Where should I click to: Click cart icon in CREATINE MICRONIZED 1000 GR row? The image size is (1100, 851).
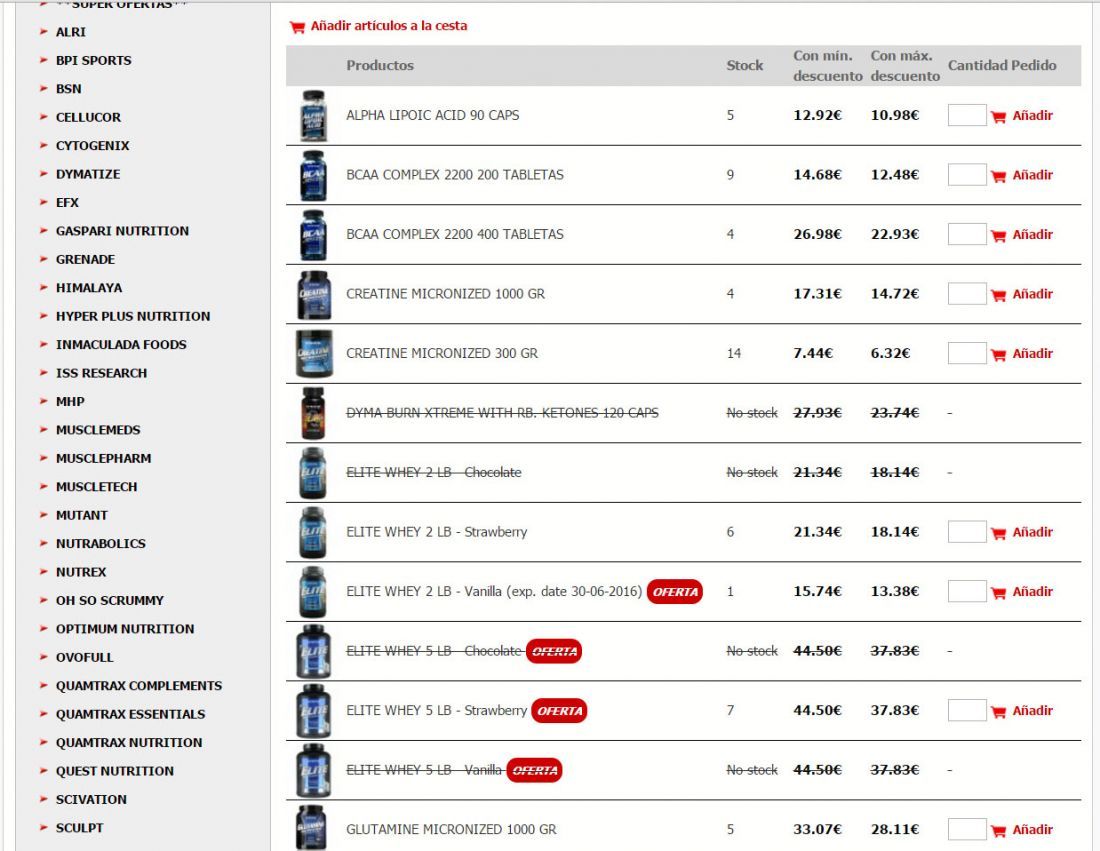998,295
